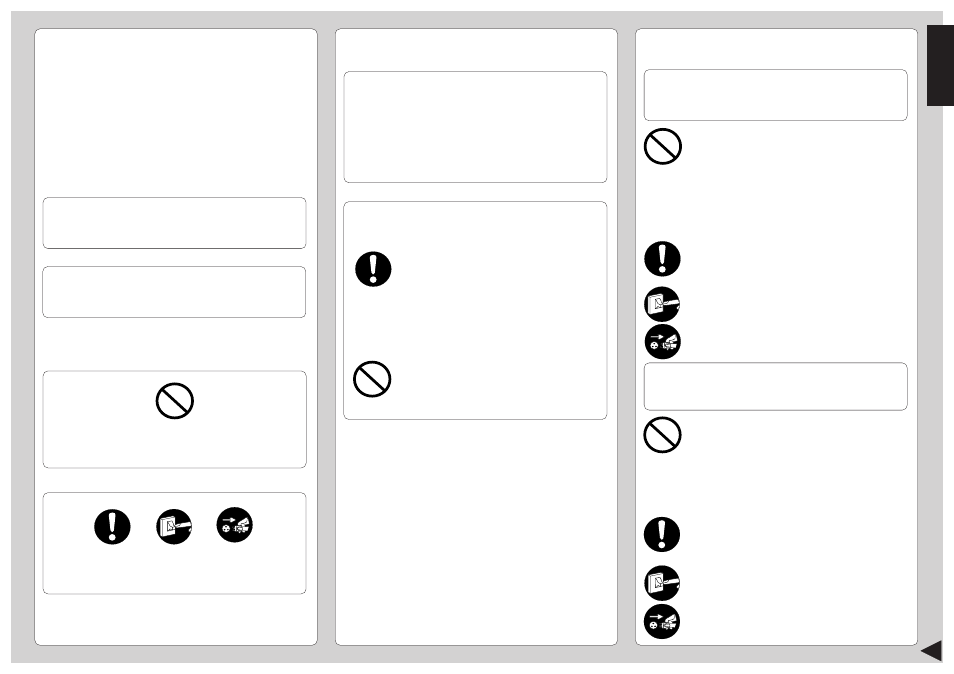Click the unplug power cord icon in the left panel's bottom box
This screenshot has width=954, height=674.
tap(235, 524)
